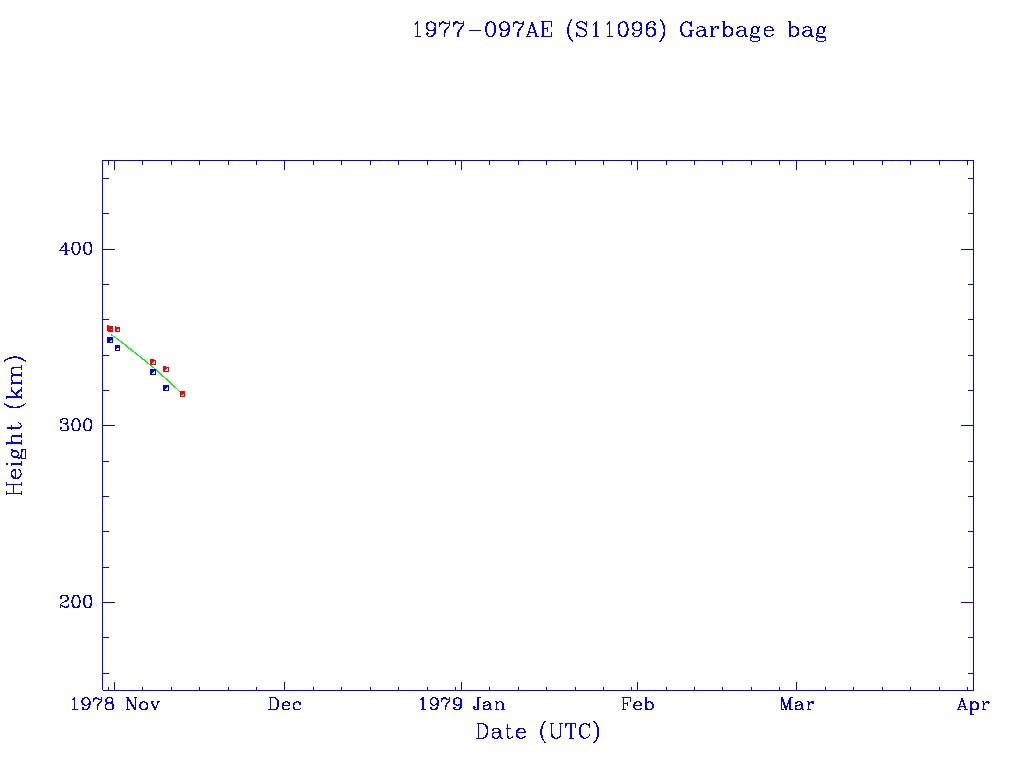Viewport: 1024px width, 768px height.
Task: Click the 'Date (UTC)' x-axis label
Action: point(538,732)
